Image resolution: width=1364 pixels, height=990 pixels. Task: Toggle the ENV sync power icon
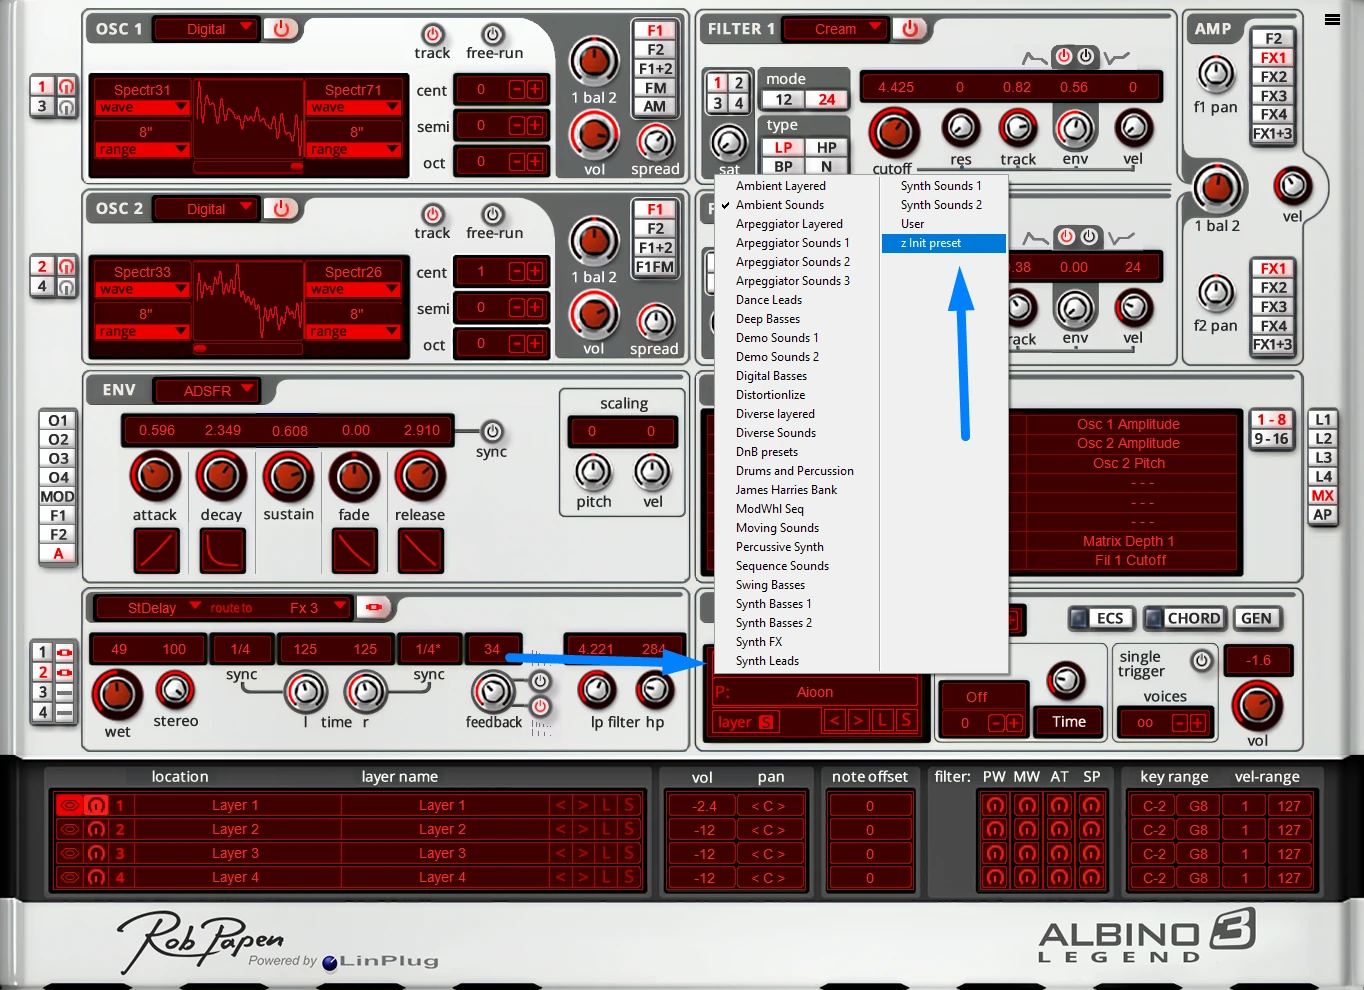491,431
